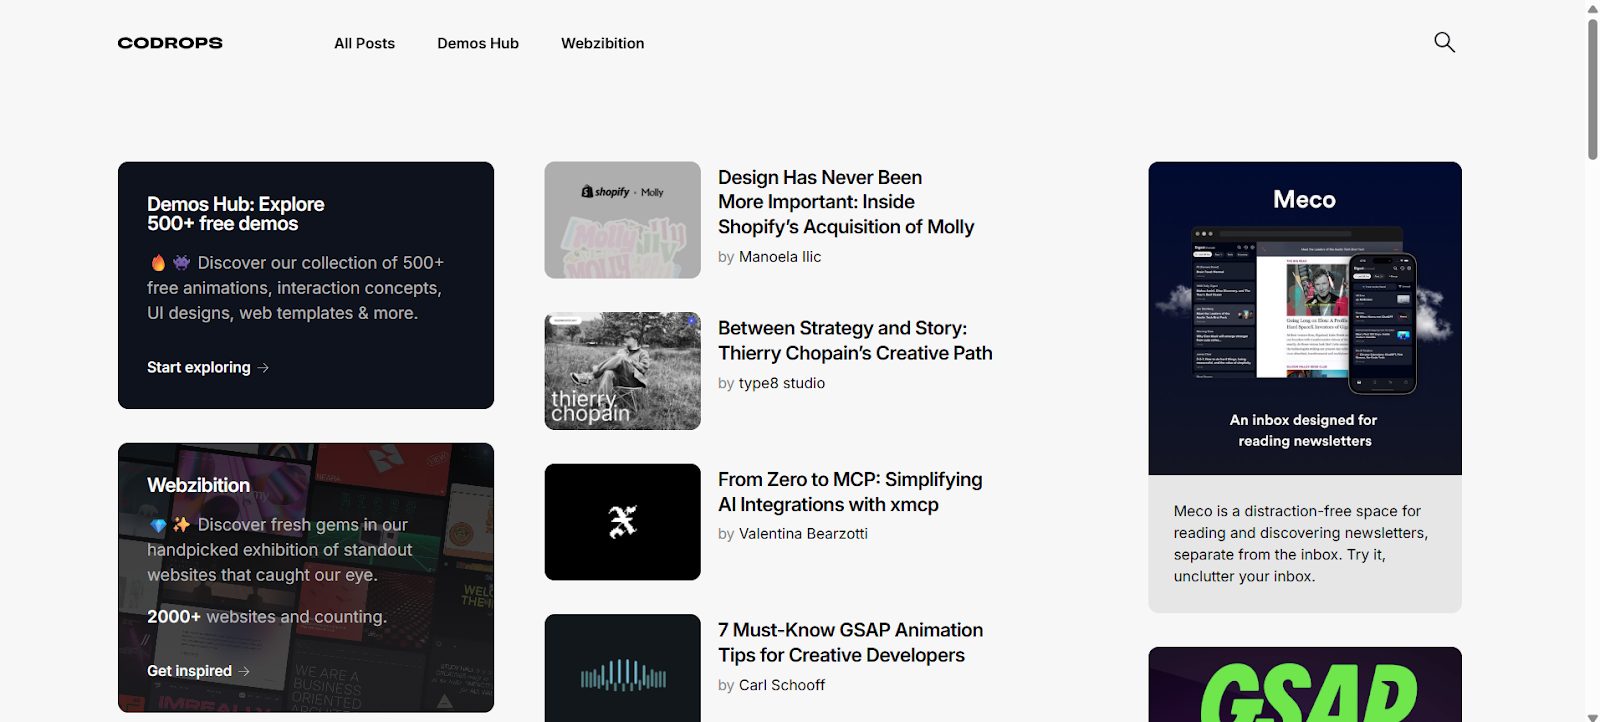
Task: Click the Get inspired link
Action: [x=198, y=671]
